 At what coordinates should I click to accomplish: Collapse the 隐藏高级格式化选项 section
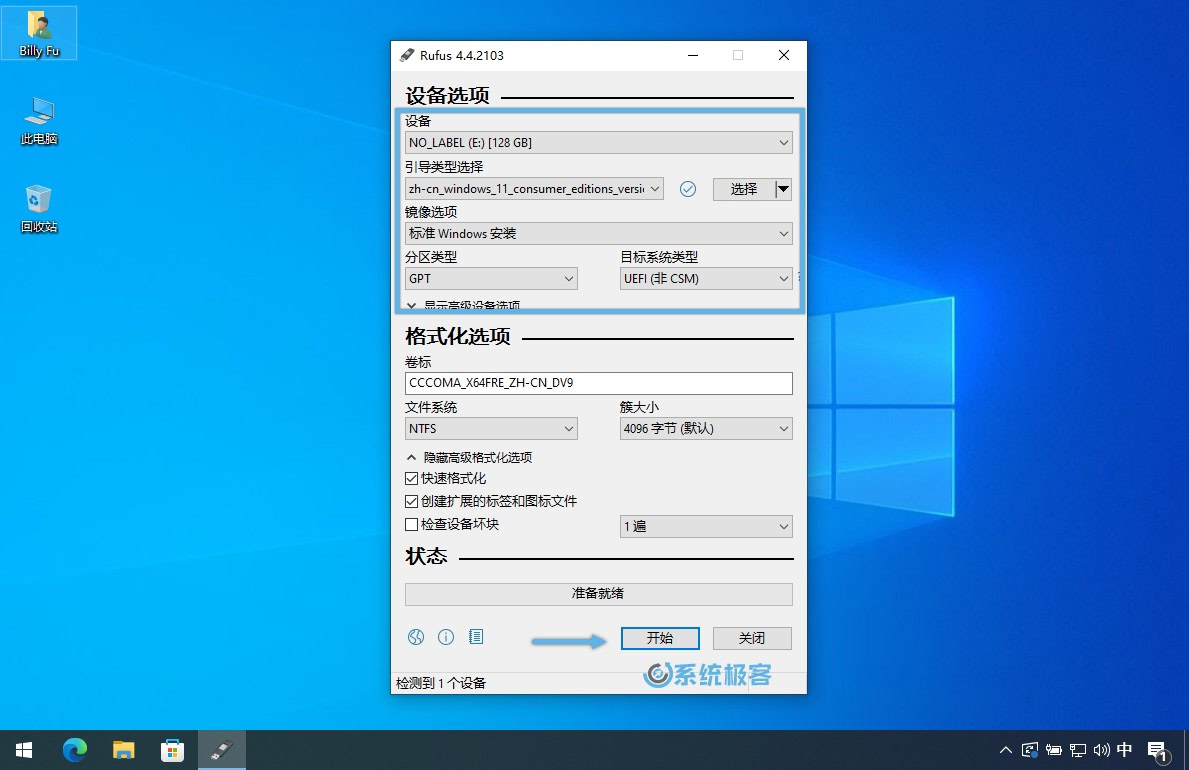coord(471,456)
